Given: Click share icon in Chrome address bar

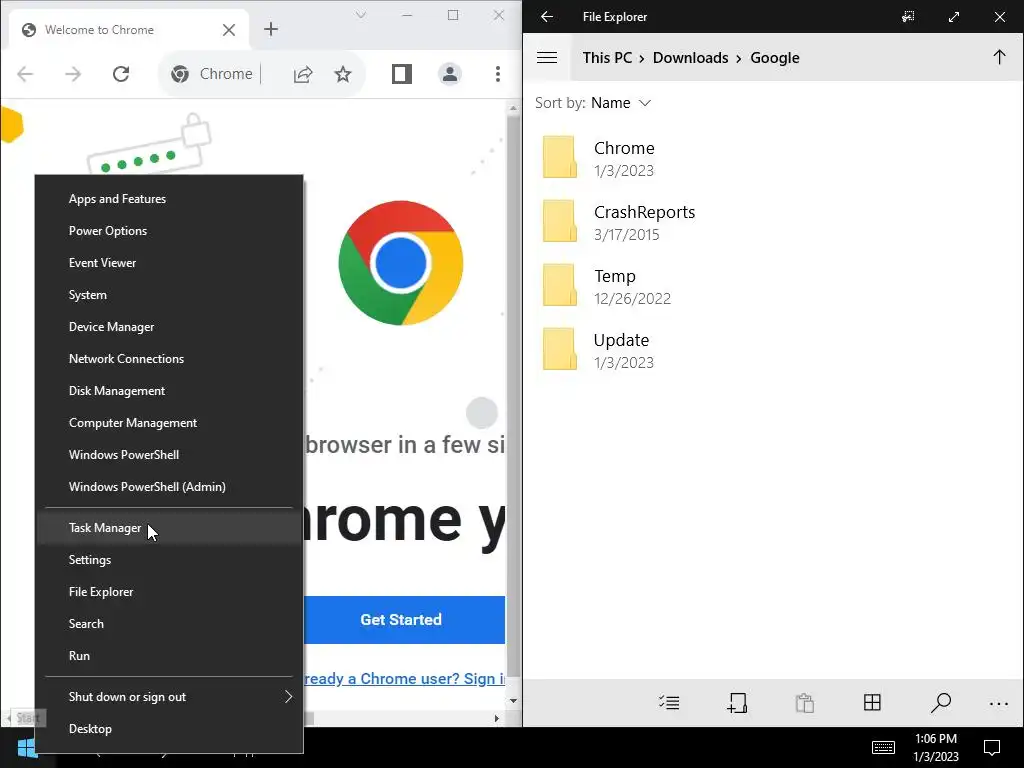Looking at the screenshot, I should [303, 74].
